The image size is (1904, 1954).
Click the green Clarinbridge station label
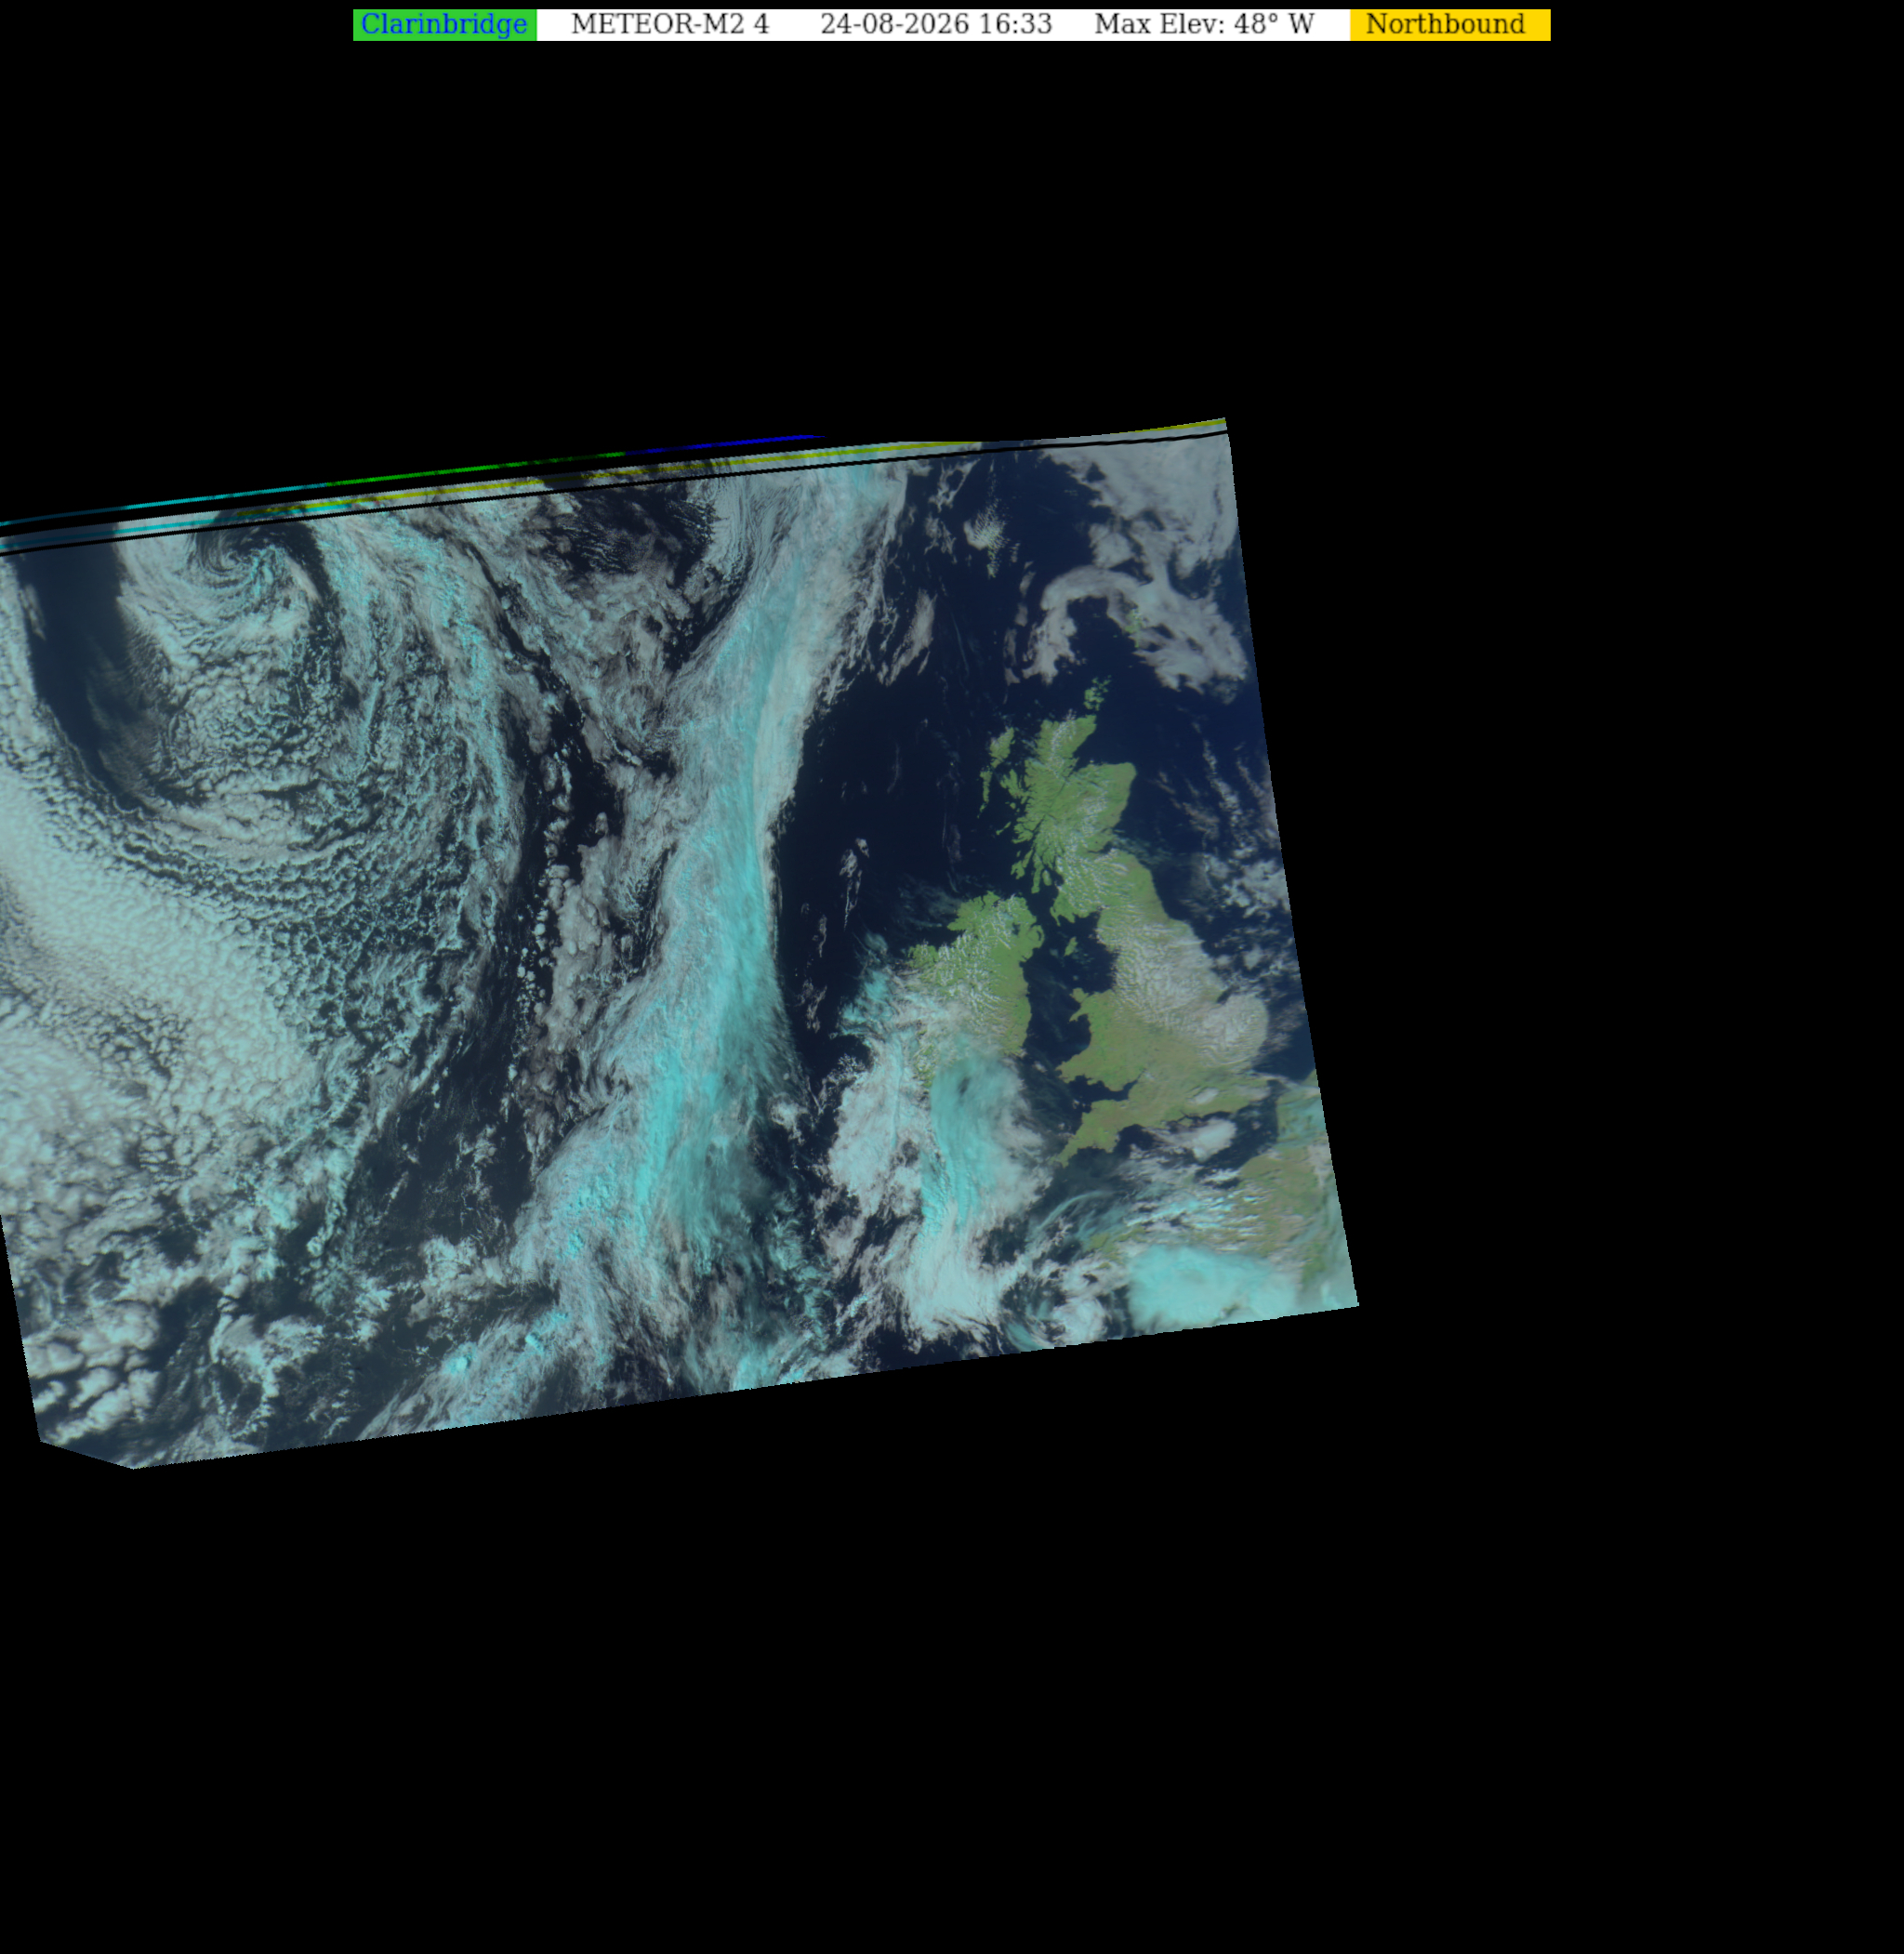444,25
